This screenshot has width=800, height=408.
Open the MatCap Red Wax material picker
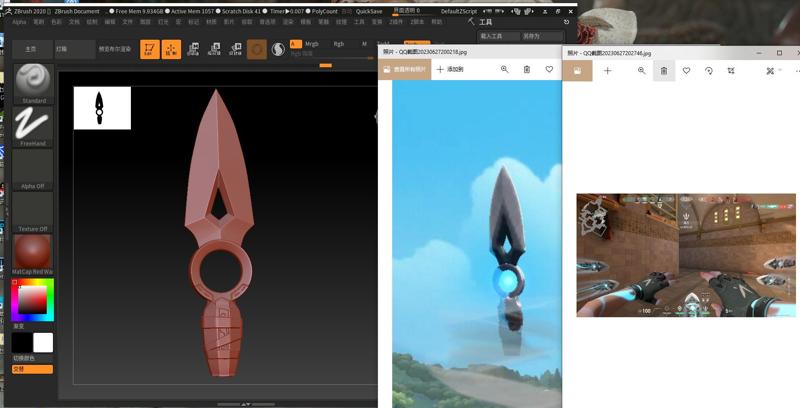click(33, 255)
